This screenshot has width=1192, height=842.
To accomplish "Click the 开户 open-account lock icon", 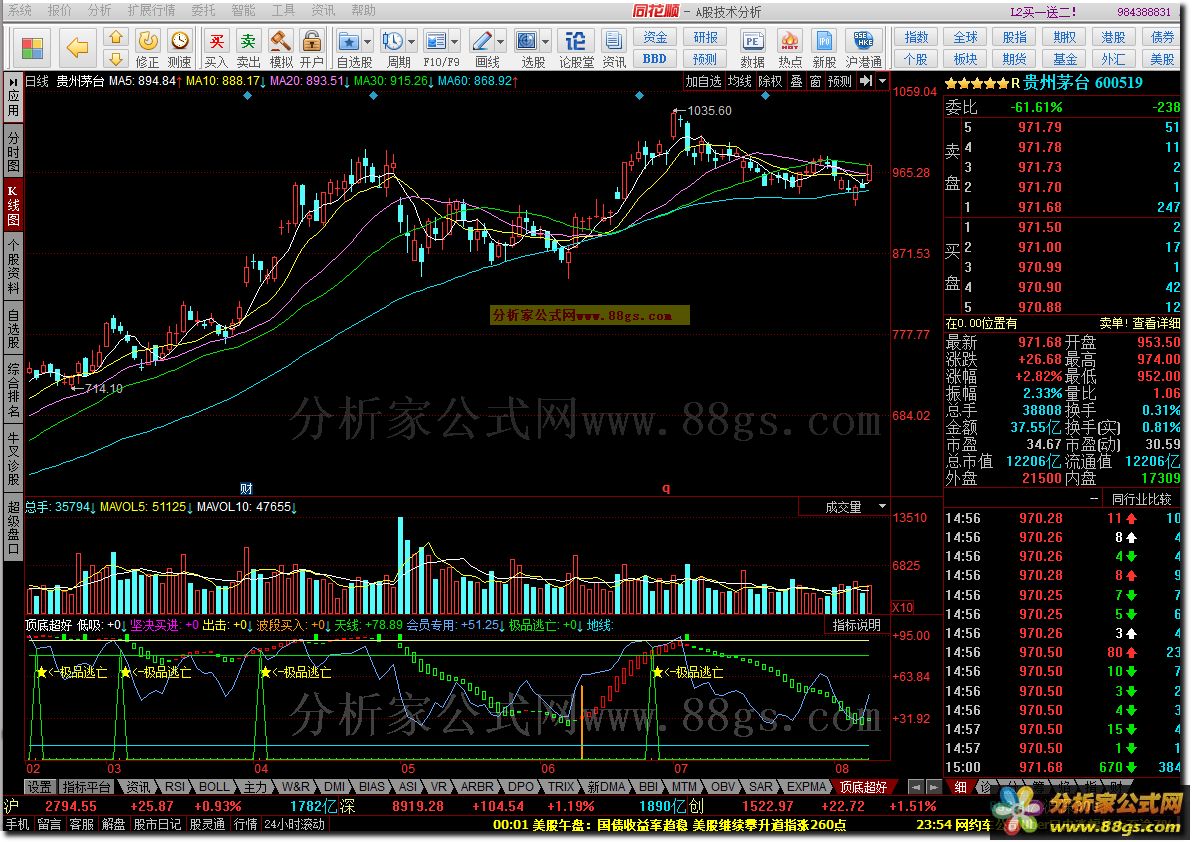I will point(312,49).
